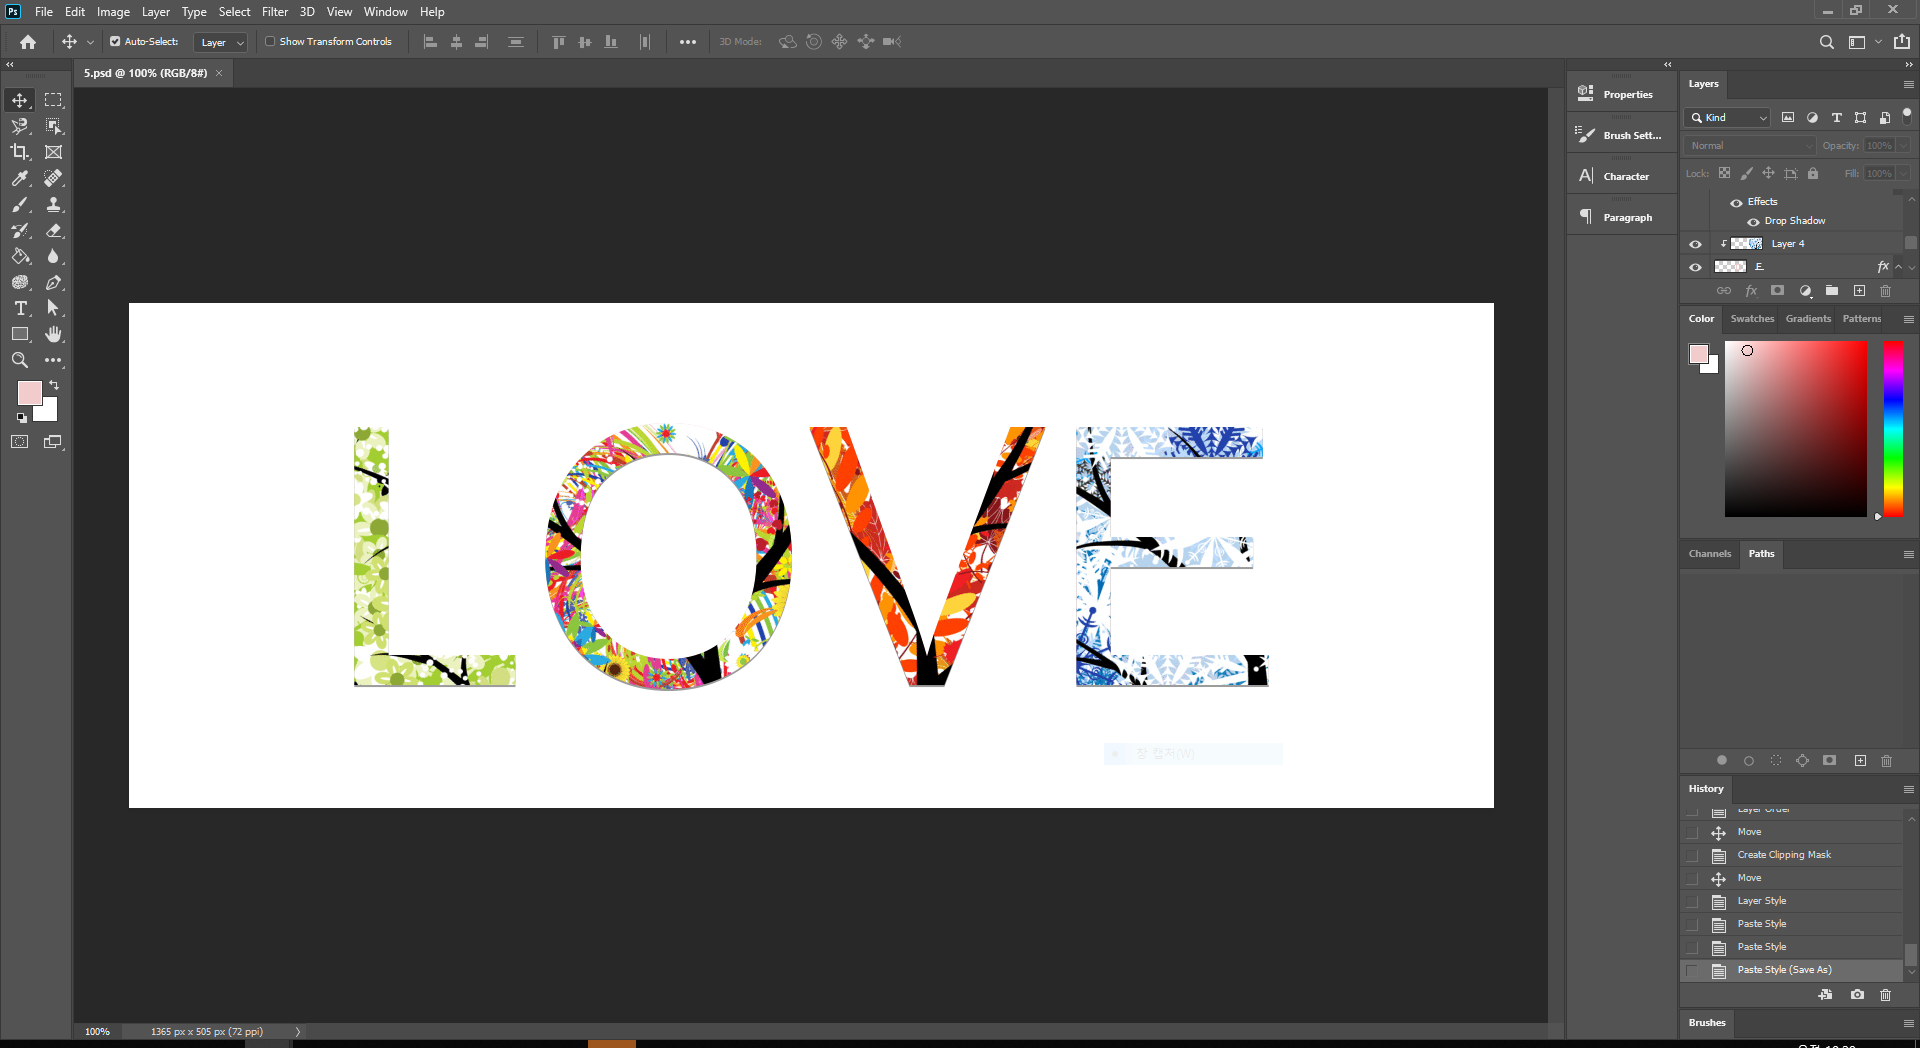The width and height of the screenshot is (1920, 1048).
Task: Toggle Auto-Select checkbox
Action: point(115,42)
